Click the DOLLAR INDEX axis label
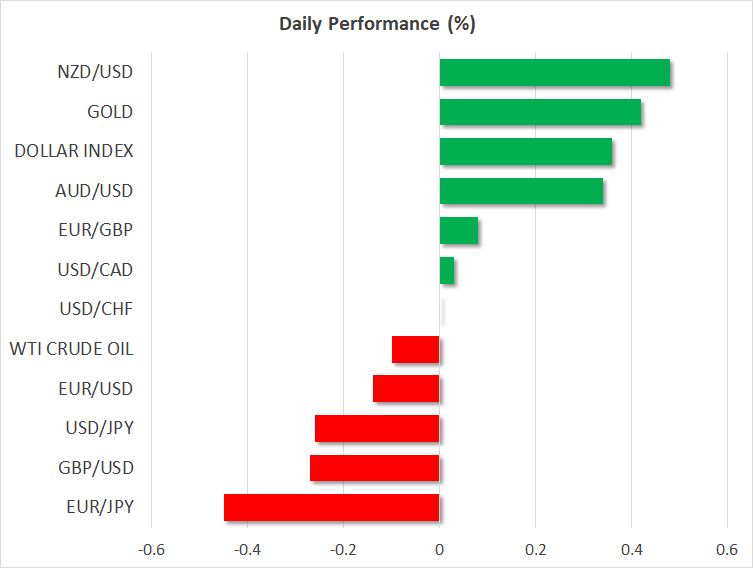The height and width of the screenshot is (568, 753). (x=74, y=151)
